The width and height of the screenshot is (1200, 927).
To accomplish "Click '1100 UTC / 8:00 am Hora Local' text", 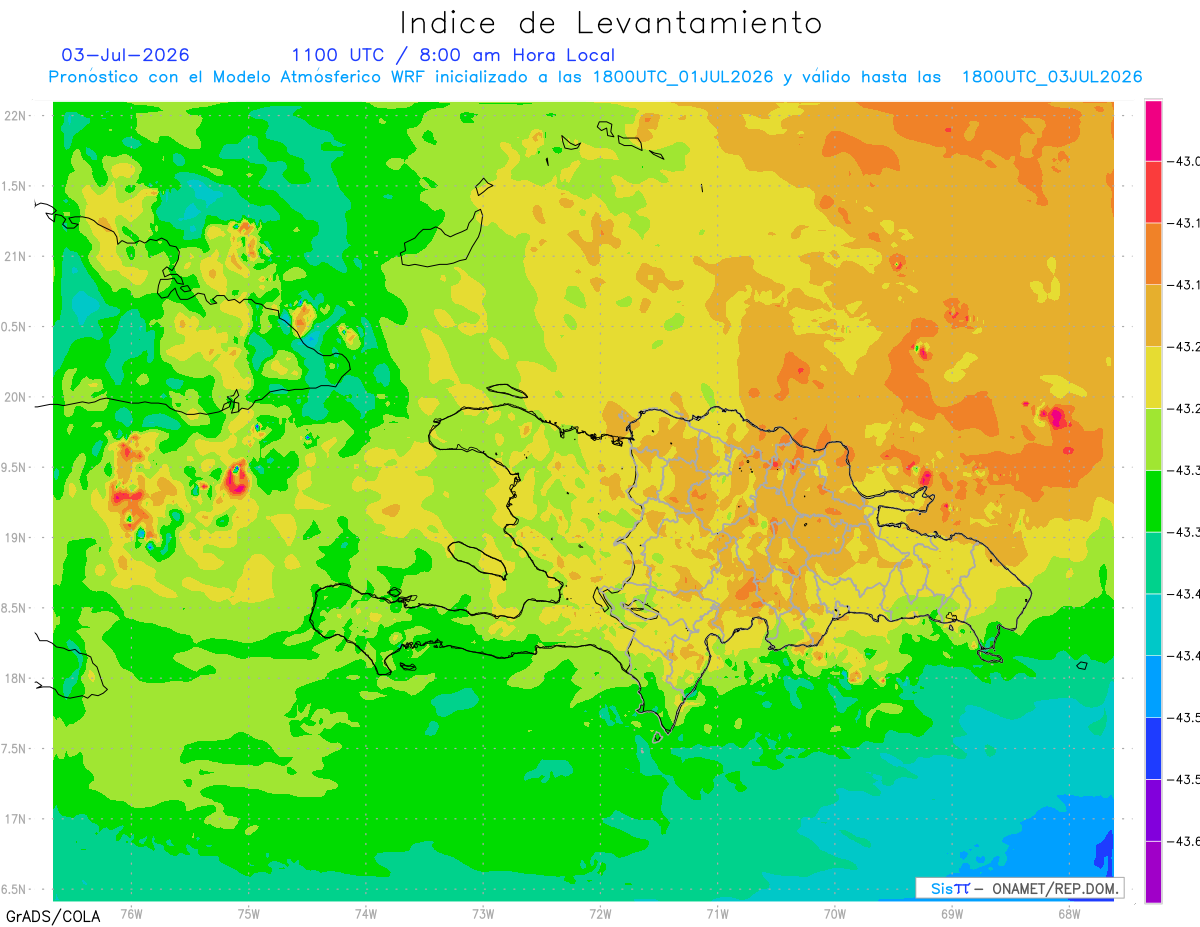I will [x=453, y=55].
